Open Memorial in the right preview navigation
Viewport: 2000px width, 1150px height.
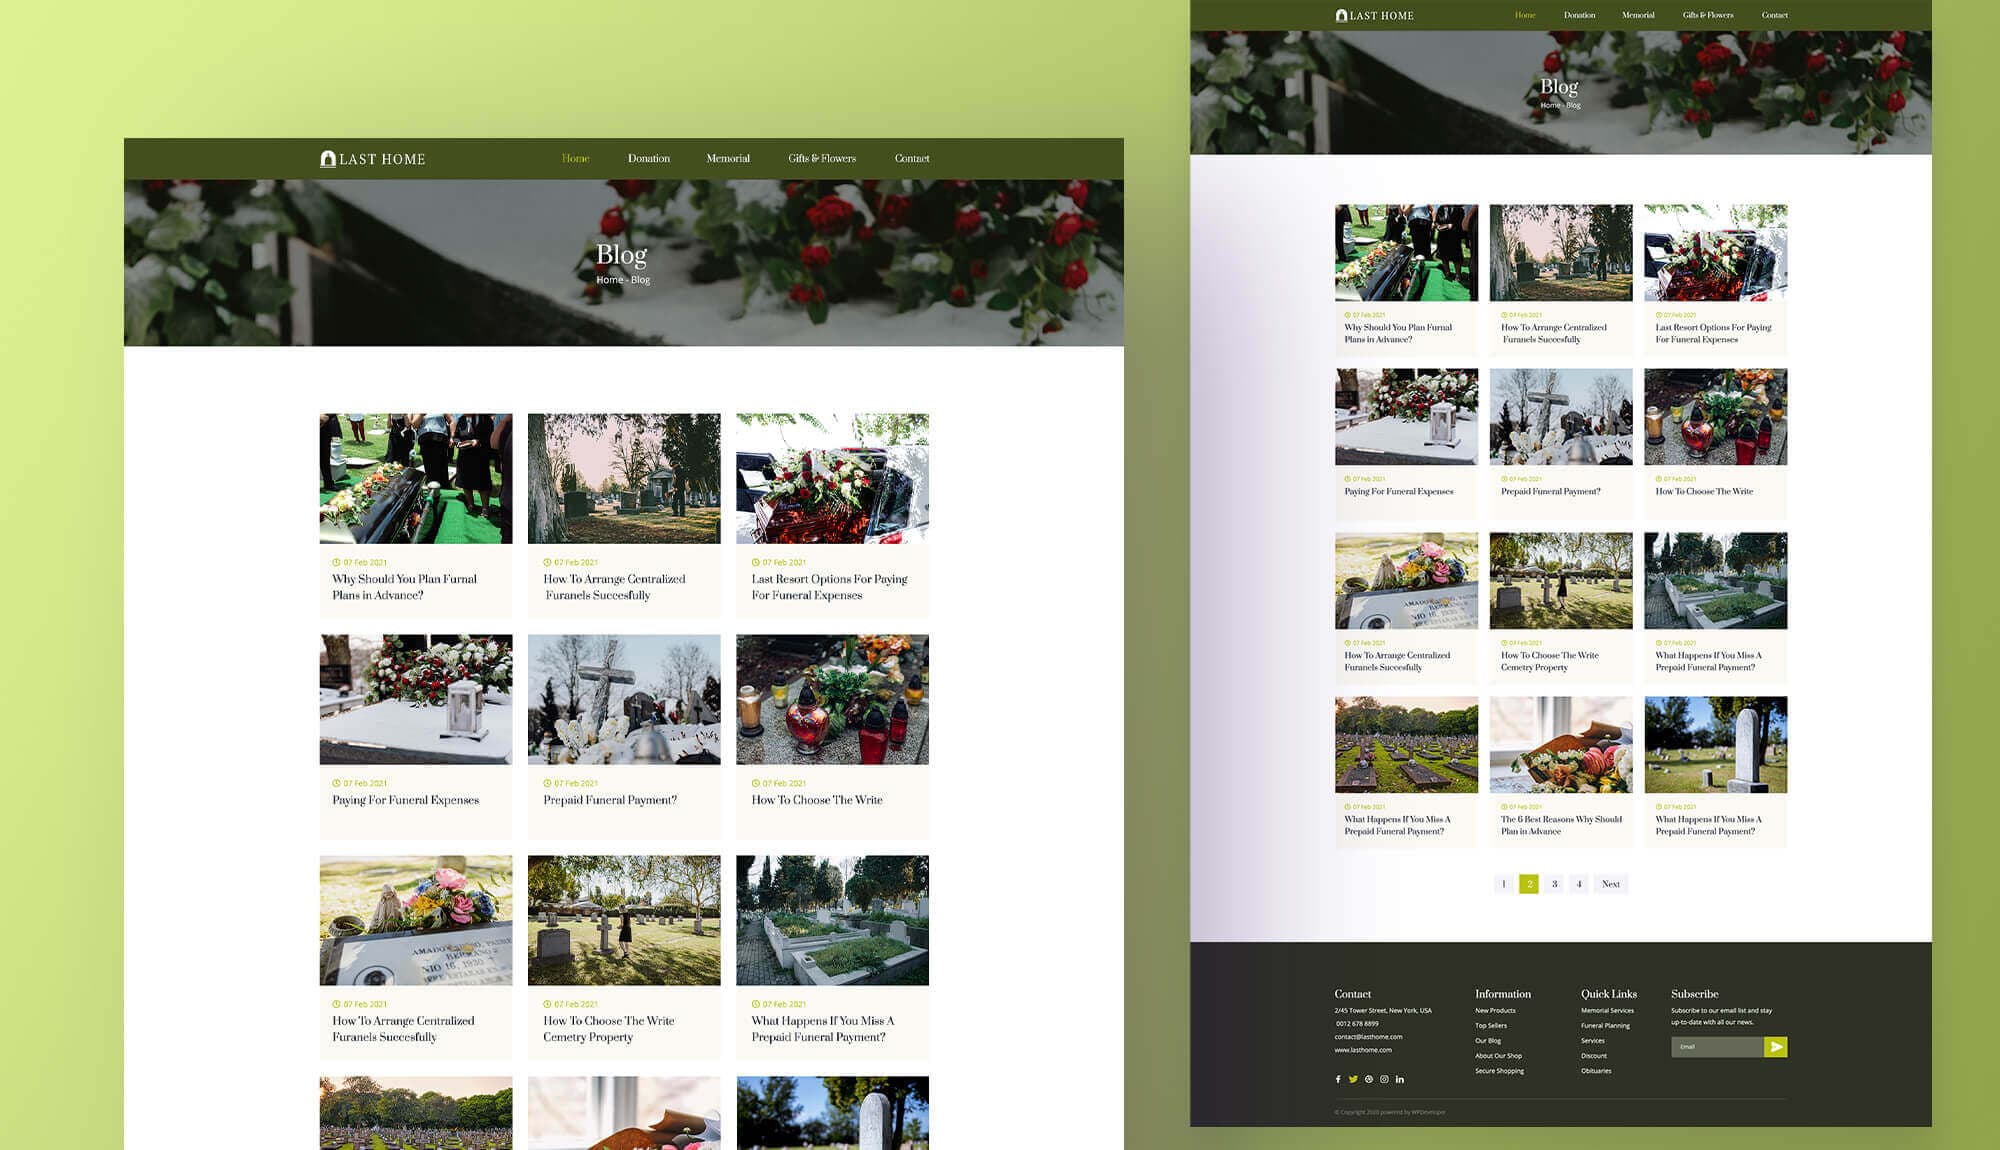tap(1637, 15)
